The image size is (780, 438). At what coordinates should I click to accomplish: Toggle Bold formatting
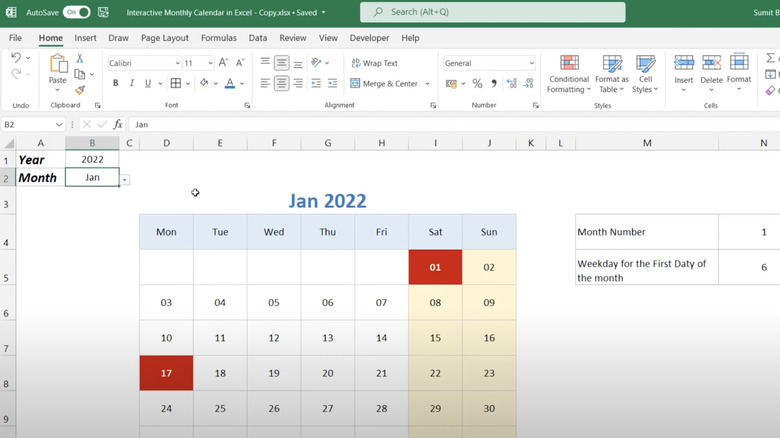pyautogui.click(x=116, y=84)
